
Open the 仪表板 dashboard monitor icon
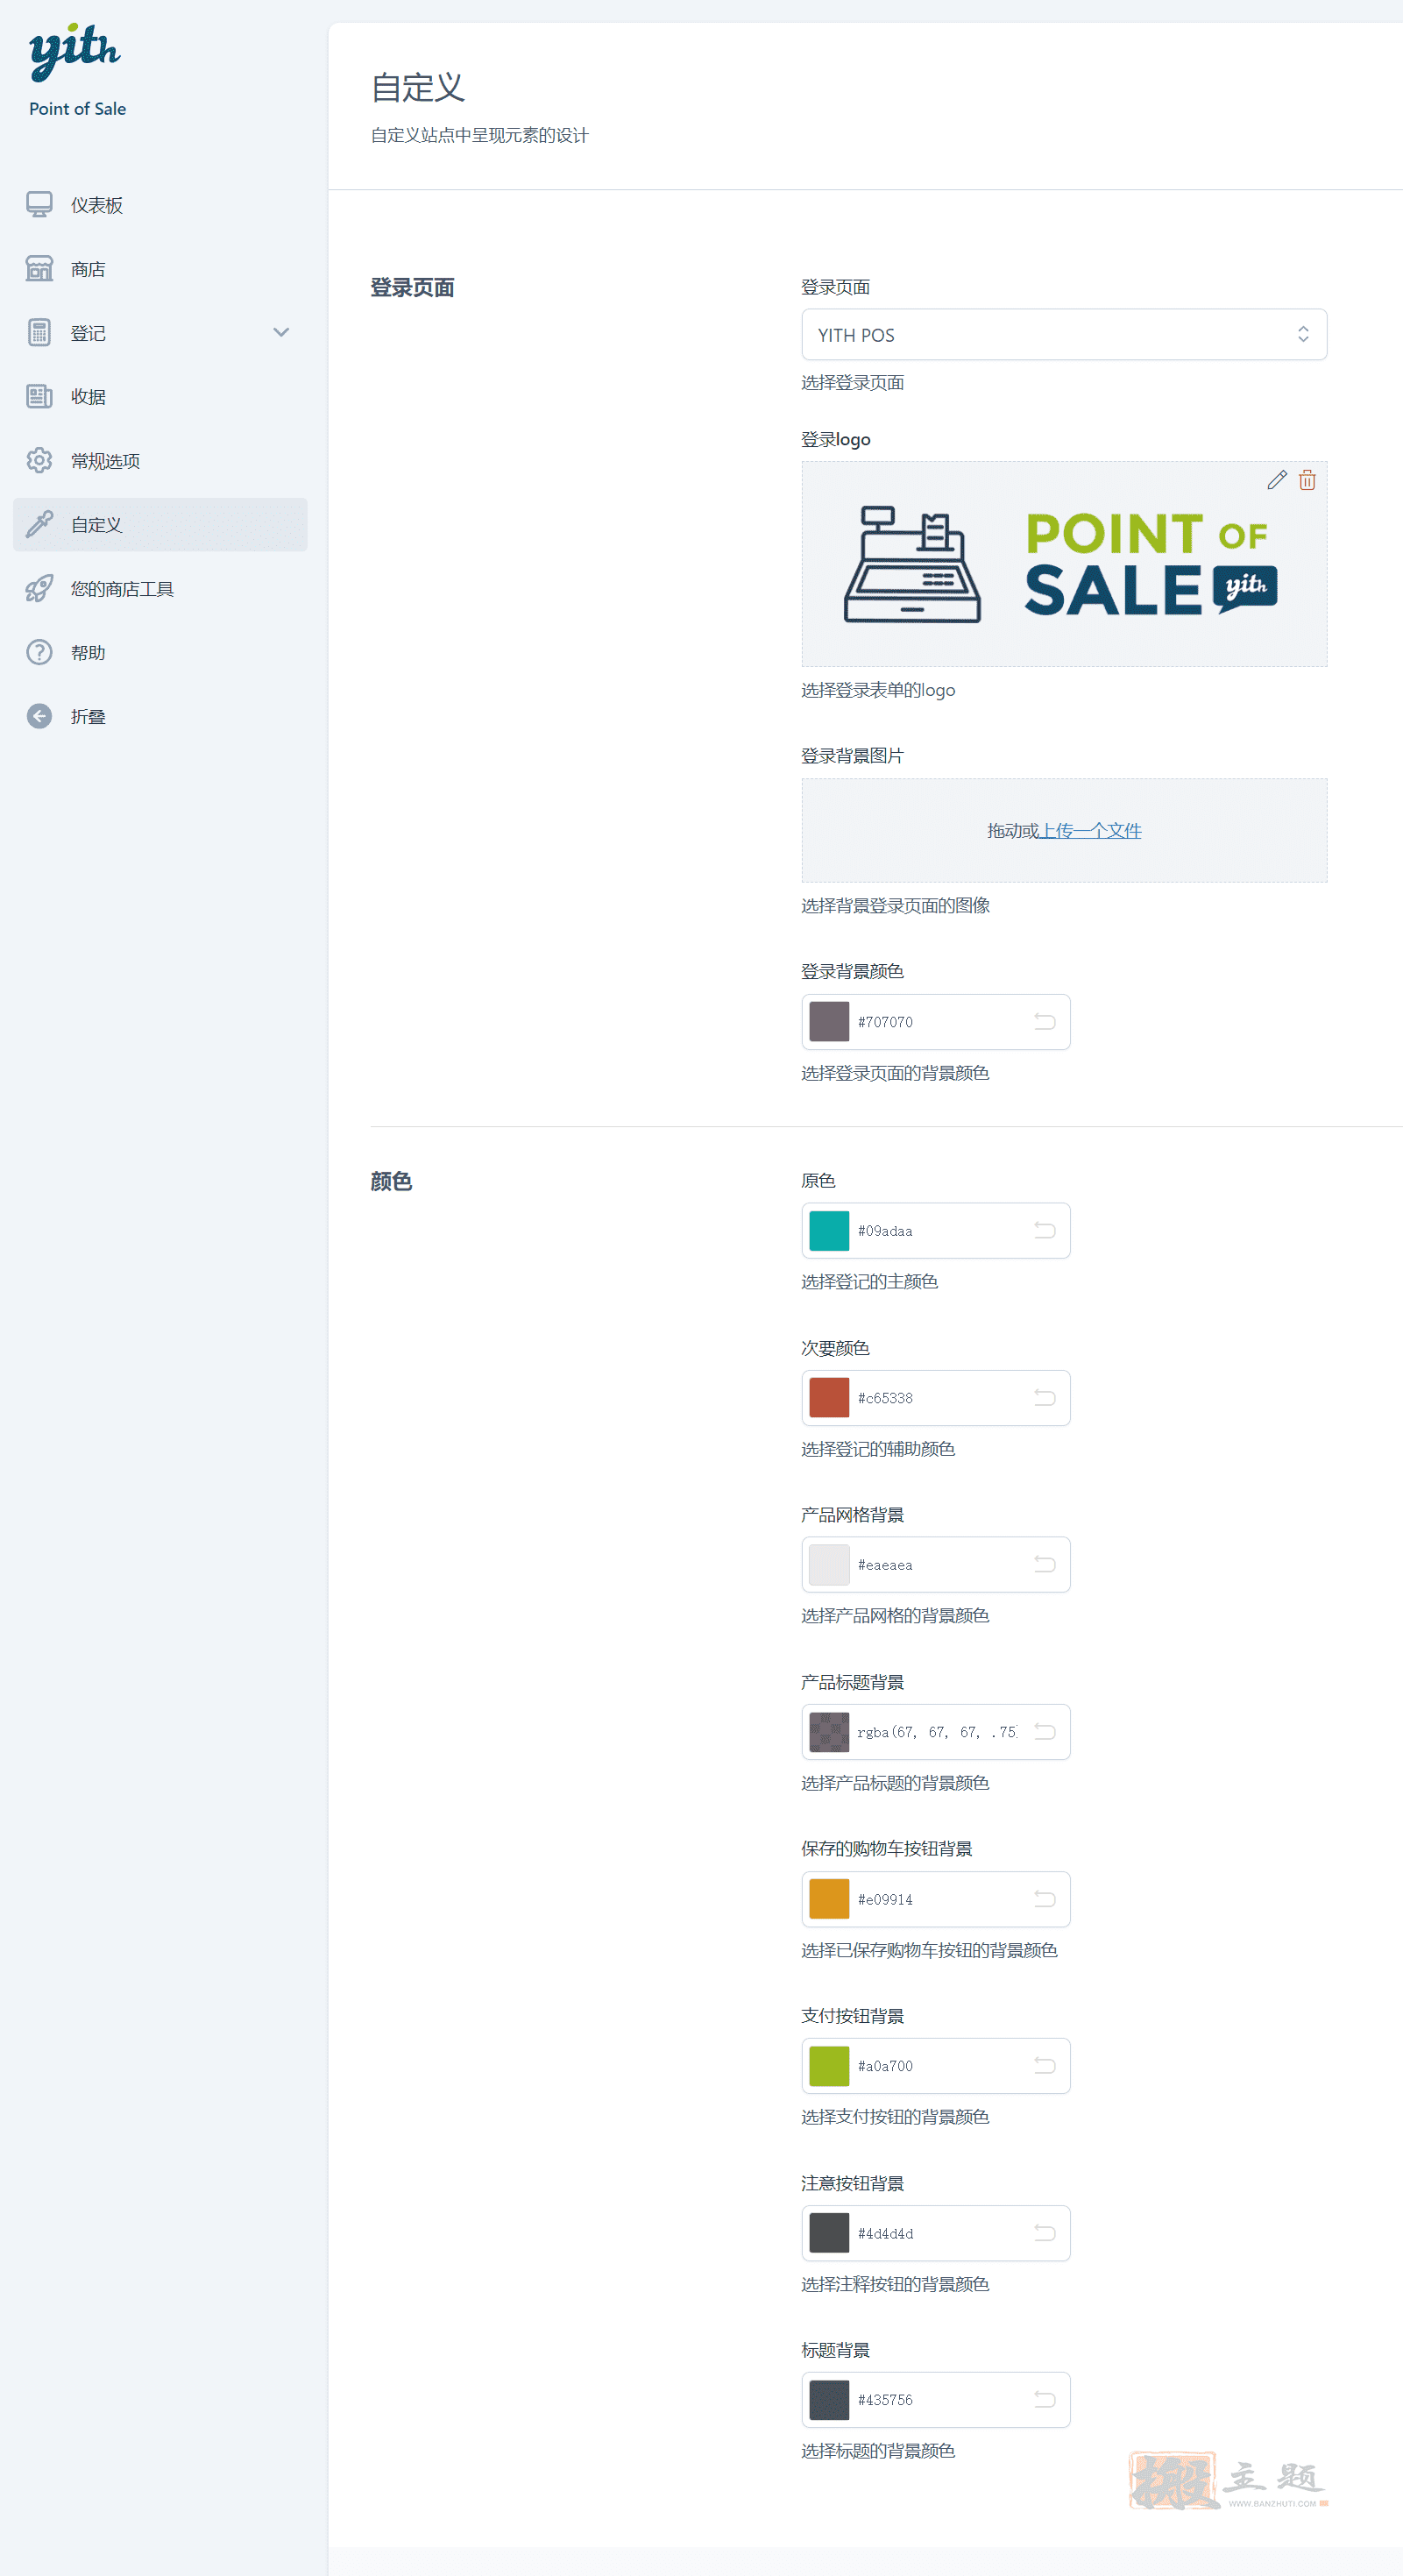pyautogui.click(x=39, y=205)
